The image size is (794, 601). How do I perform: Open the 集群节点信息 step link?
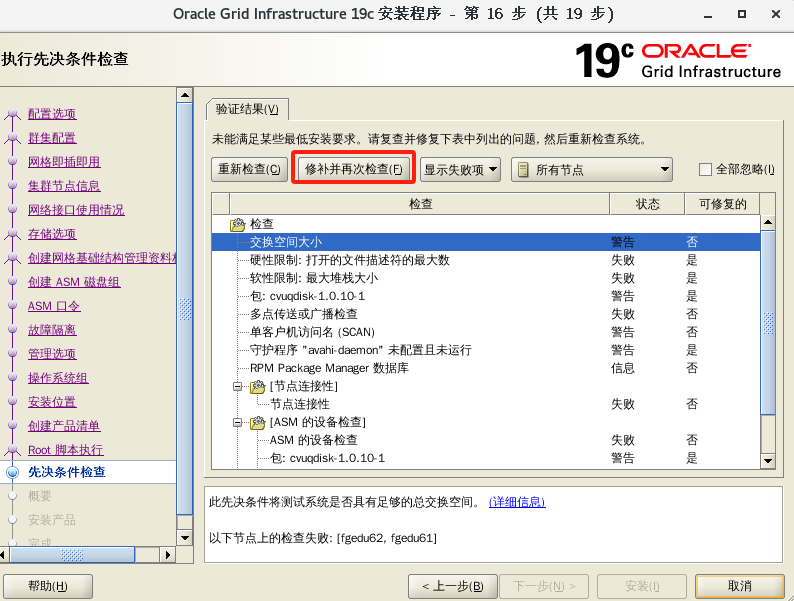point(64,186)
